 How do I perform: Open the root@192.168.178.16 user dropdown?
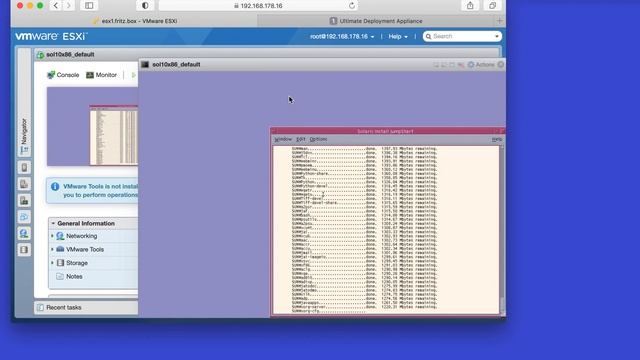pyautogui.click(x=342, y=37)
